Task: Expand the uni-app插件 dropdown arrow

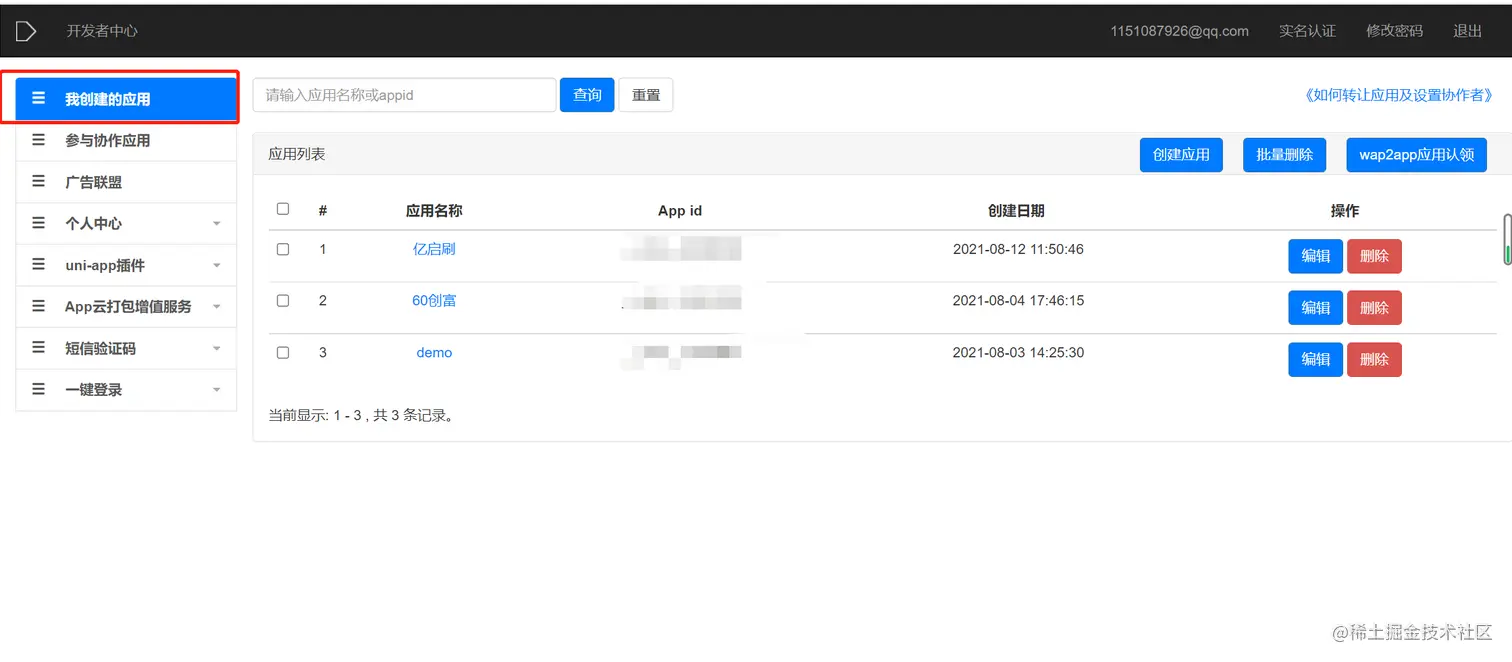Action: tap(217, 266)
